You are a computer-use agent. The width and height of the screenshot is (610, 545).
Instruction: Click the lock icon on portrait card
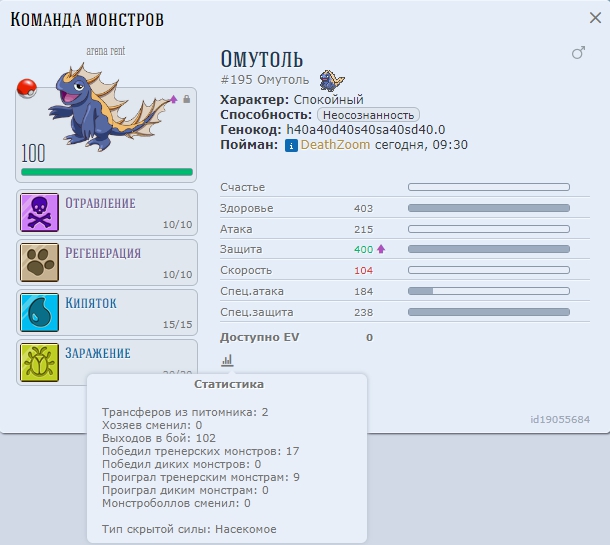click(x=187, y=99)
